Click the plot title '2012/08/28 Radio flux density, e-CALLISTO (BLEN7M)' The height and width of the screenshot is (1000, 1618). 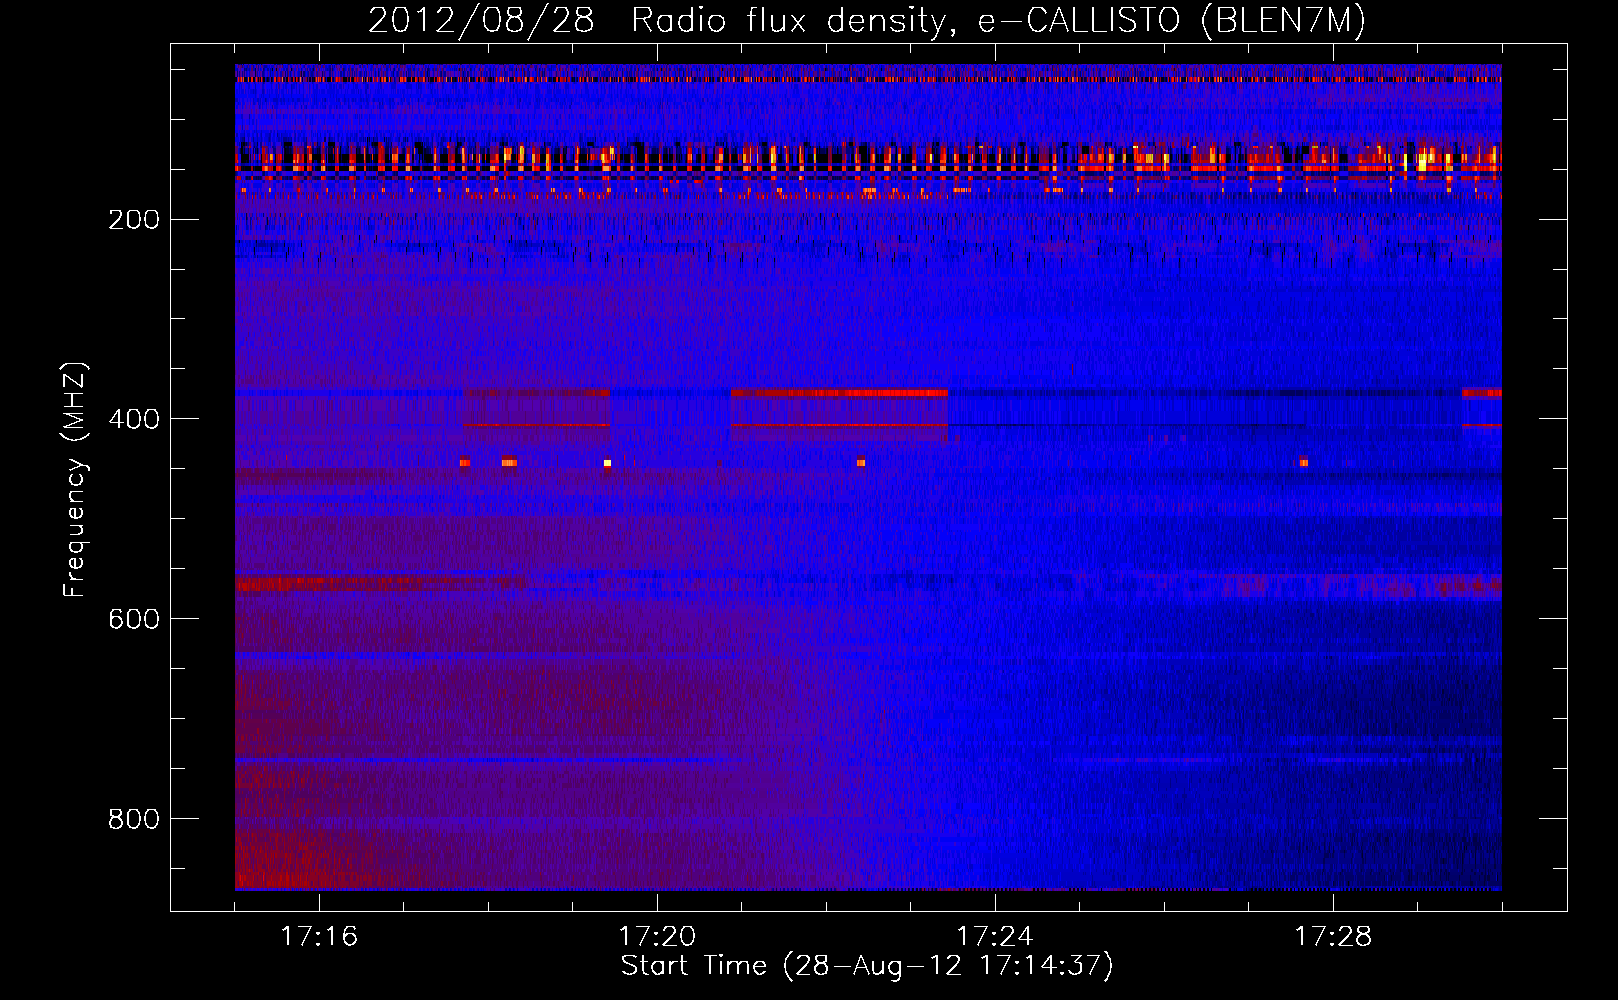click(867, 21)
